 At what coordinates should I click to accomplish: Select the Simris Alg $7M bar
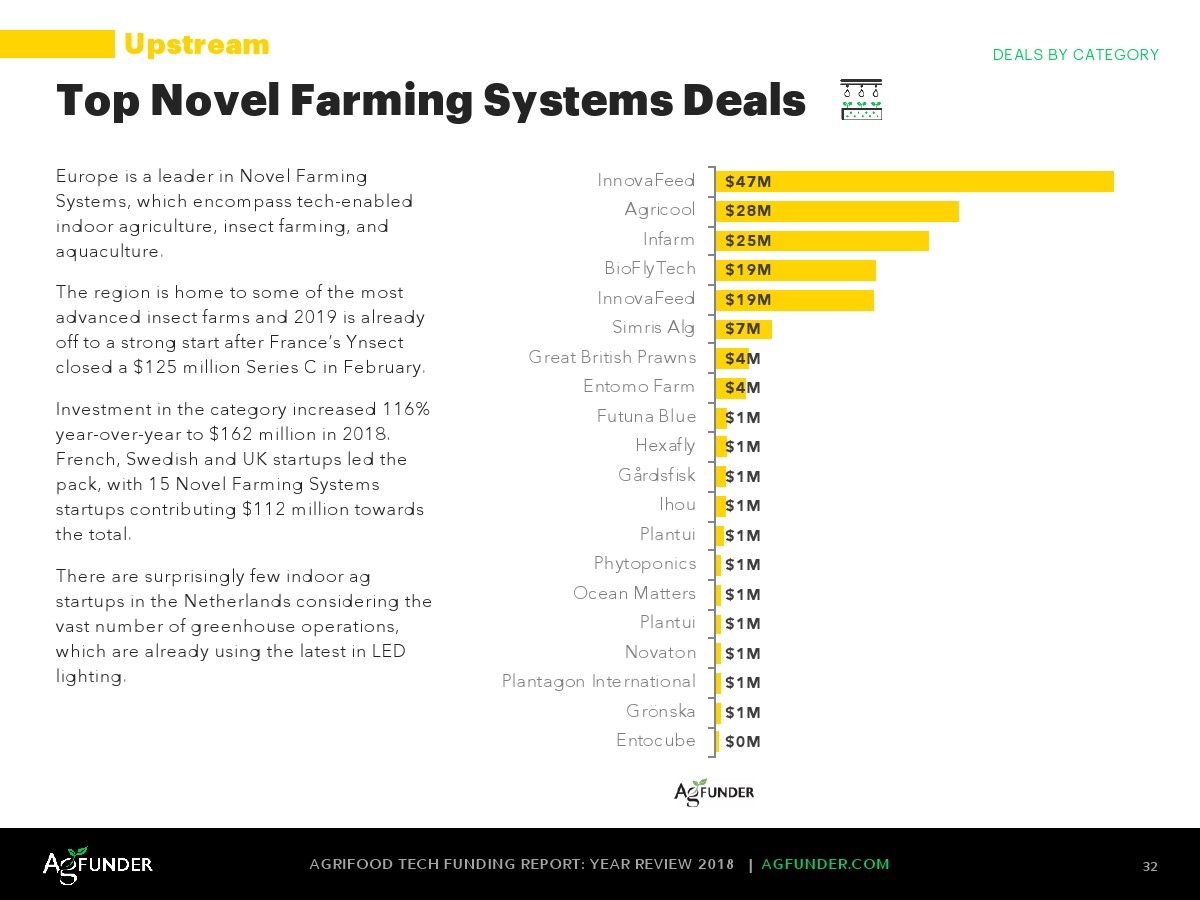743,329
